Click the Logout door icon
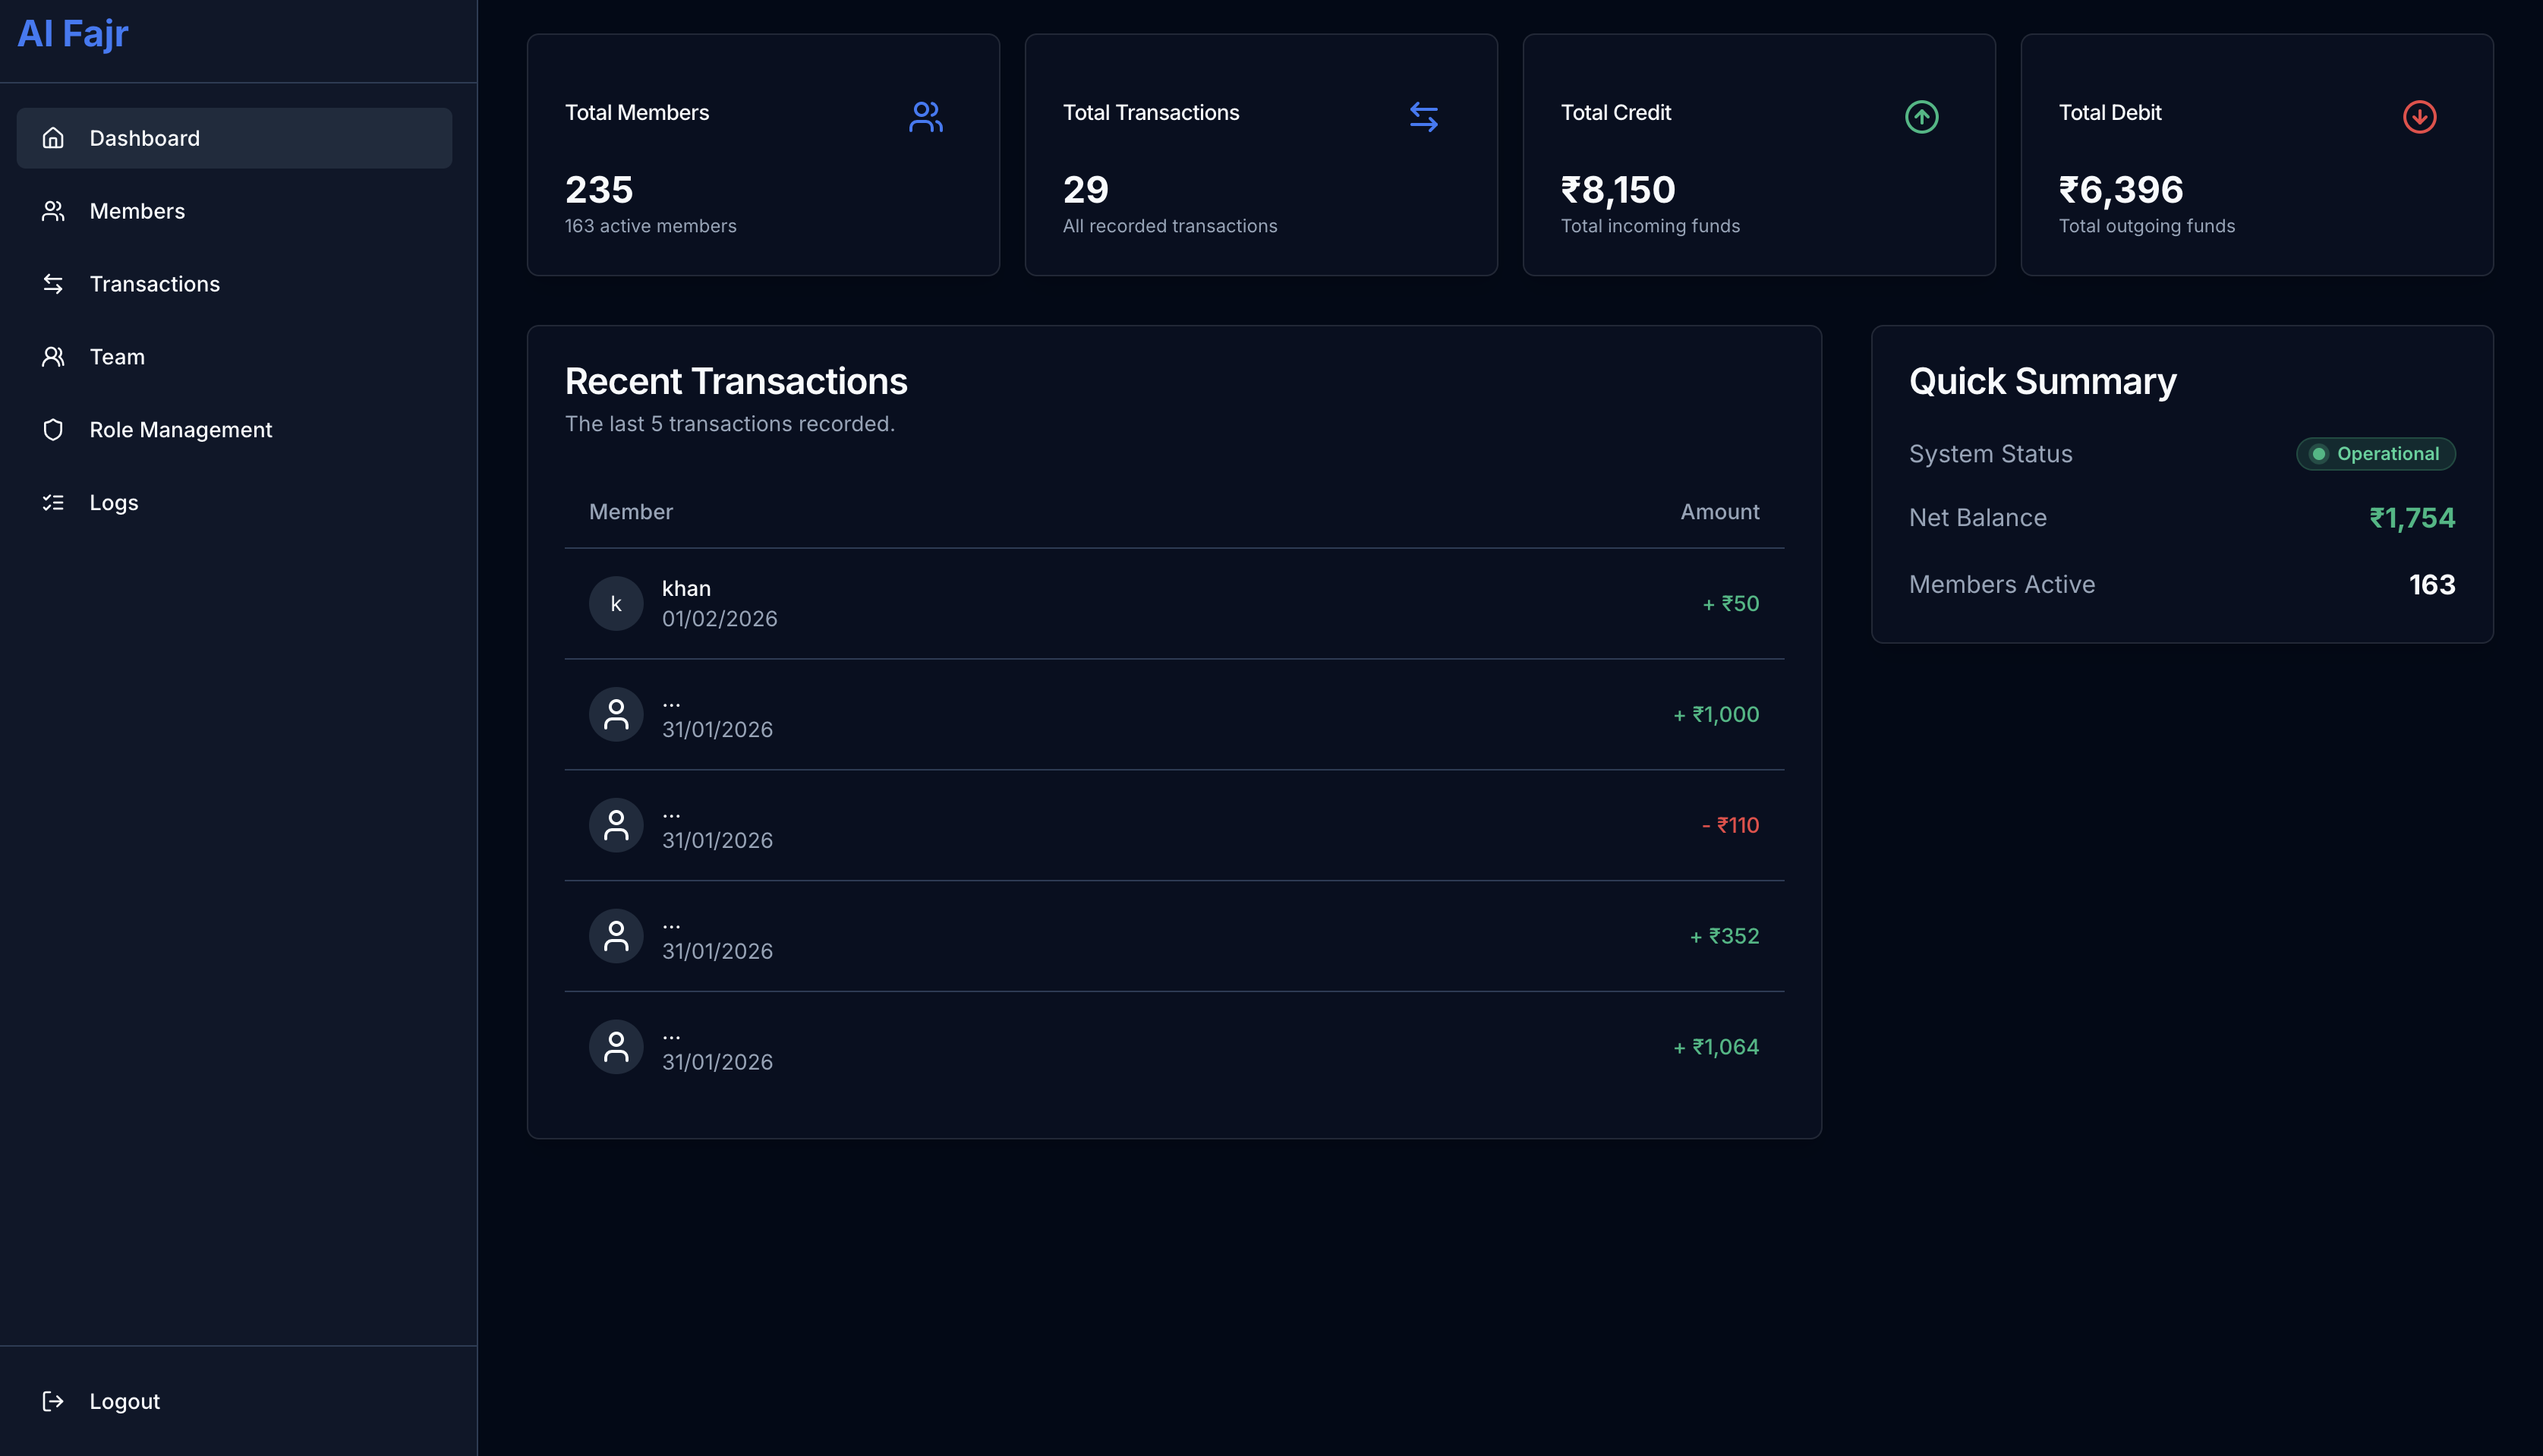This screenshot has height=1456, width=2543. [53, 1401]
